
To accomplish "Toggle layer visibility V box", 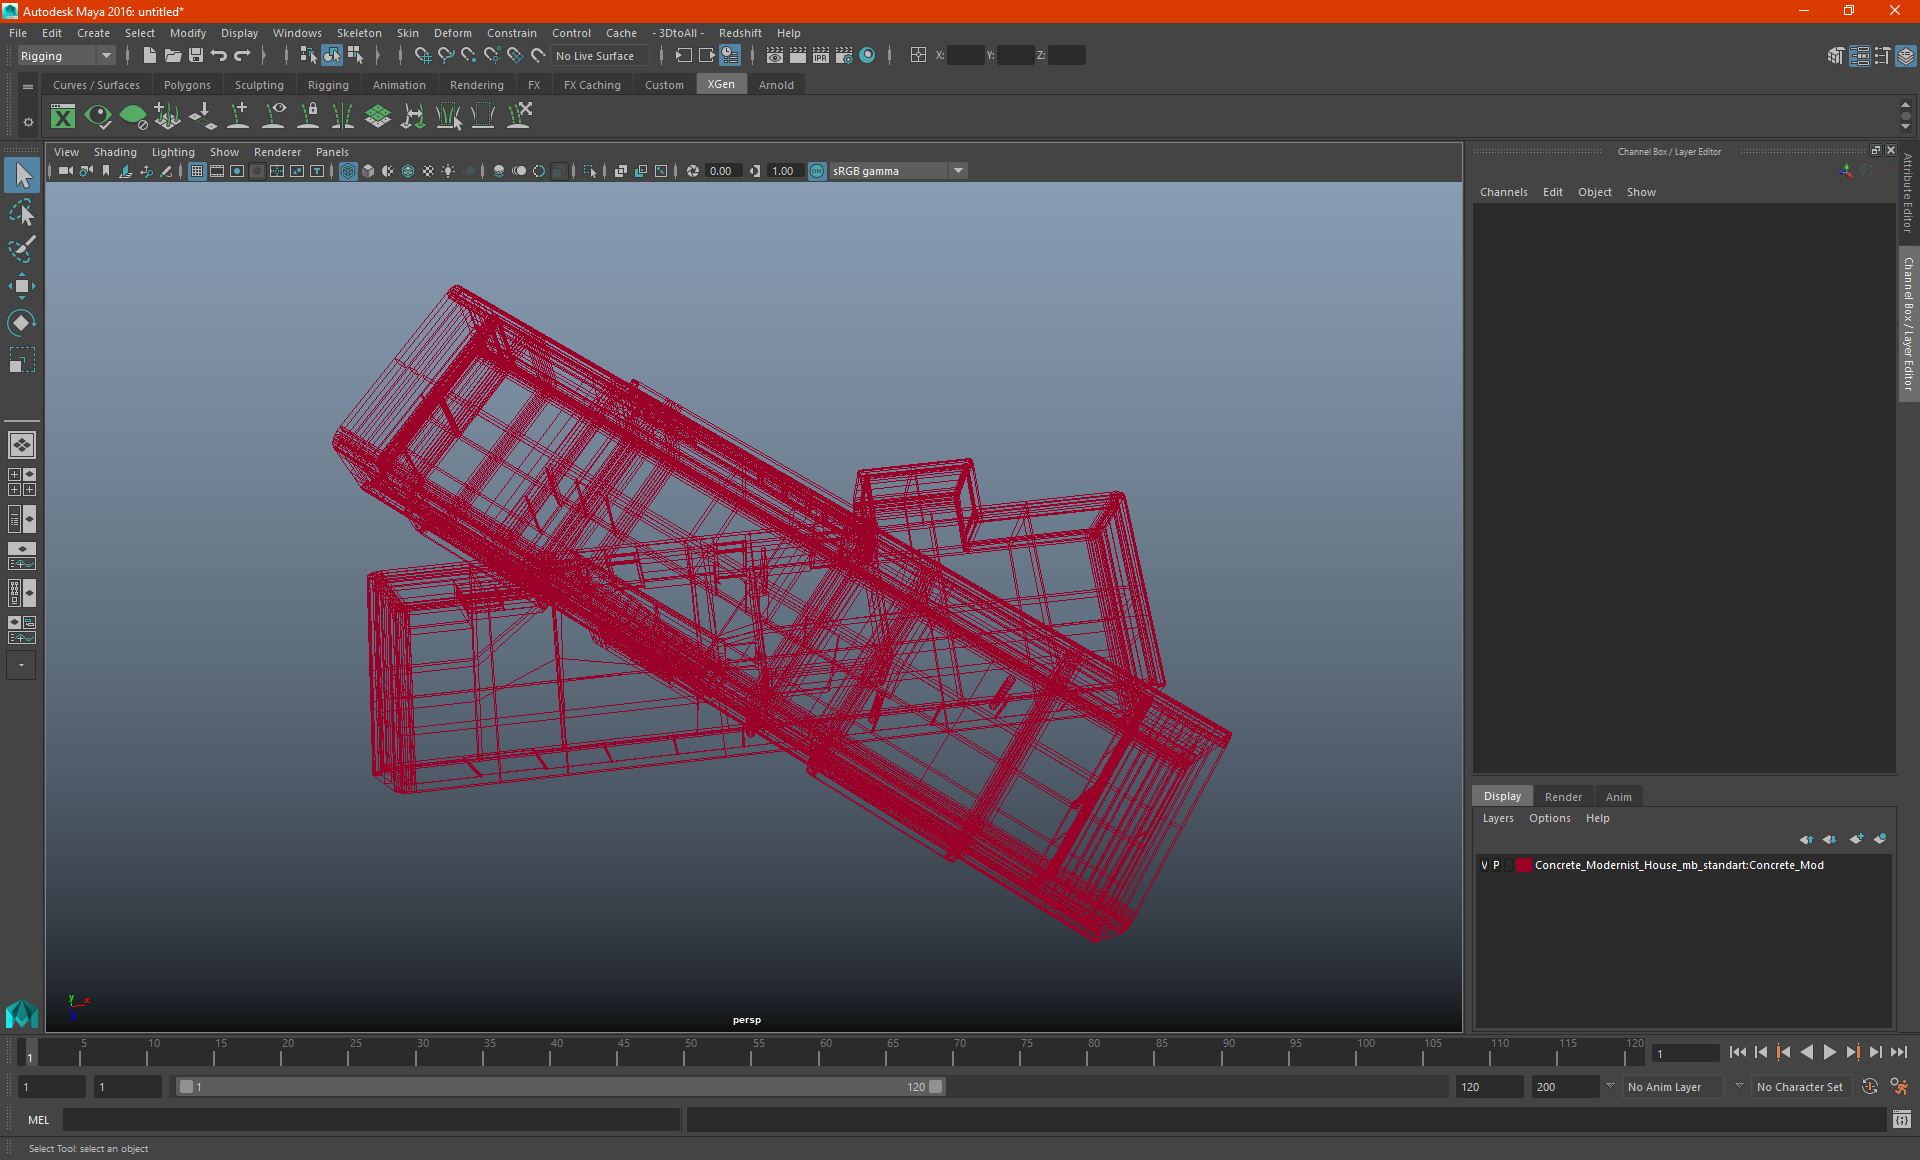I will (x=1484, y=865).
